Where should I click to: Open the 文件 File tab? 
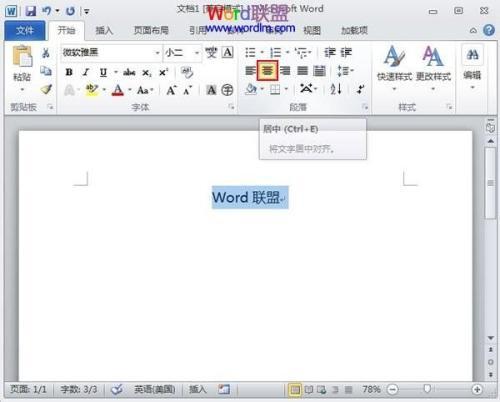[25, 31]
